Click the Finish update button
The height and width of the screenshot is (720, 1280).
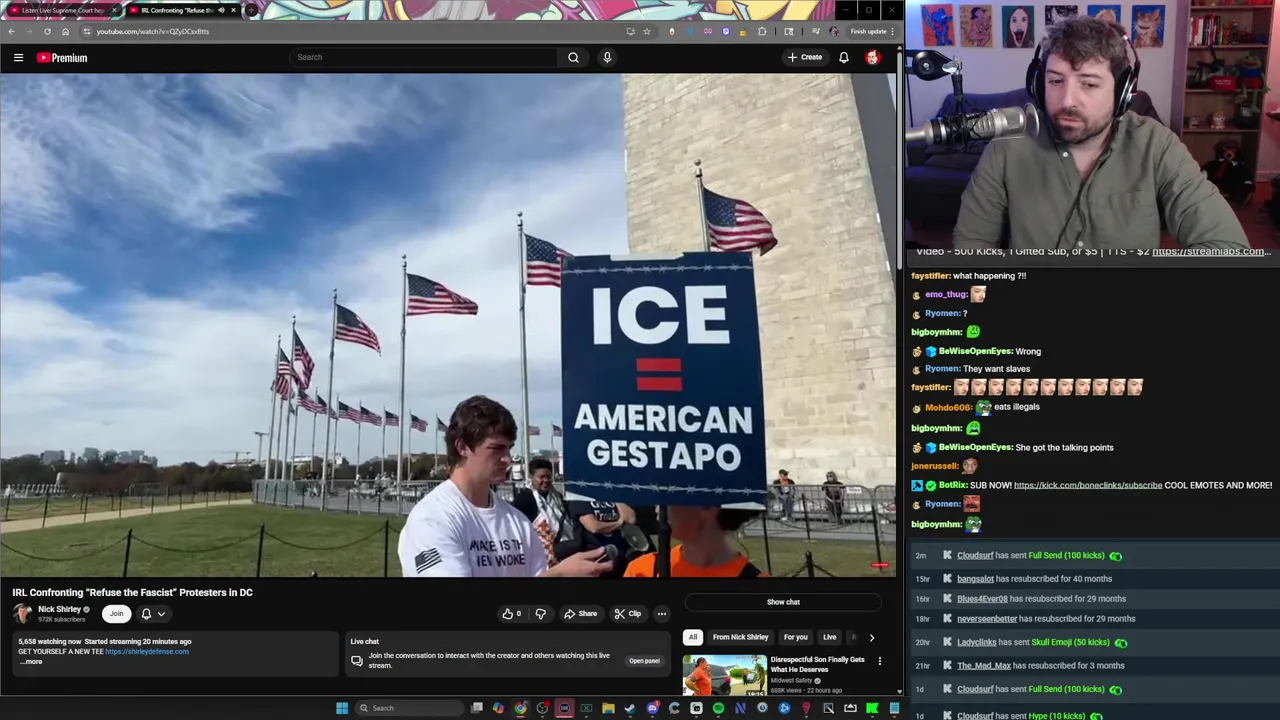click(x=868, y=31)
